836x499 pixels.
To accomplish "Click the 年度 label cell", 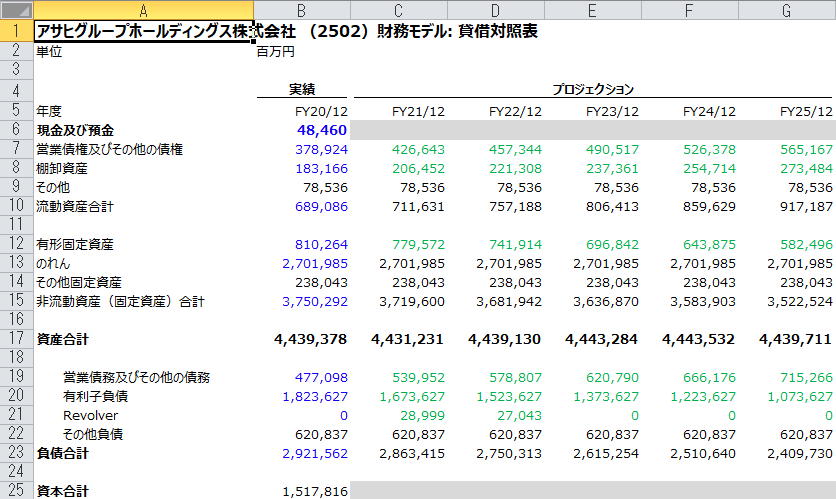I will [49, 111].
